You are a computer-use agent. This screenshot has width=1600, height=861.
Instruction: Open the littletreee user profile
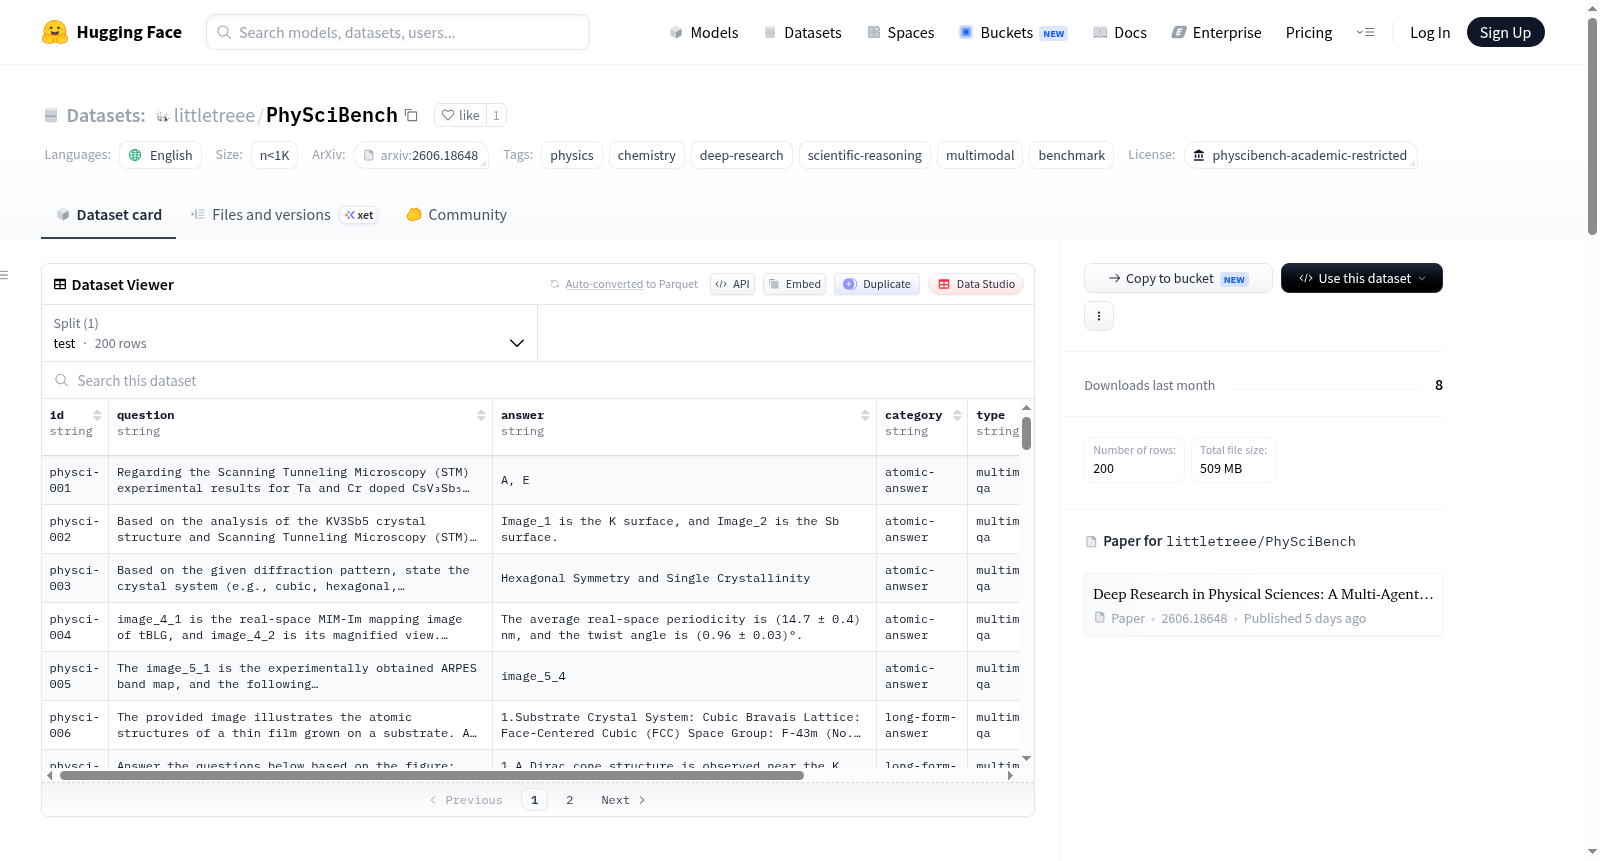click(214, 115)
